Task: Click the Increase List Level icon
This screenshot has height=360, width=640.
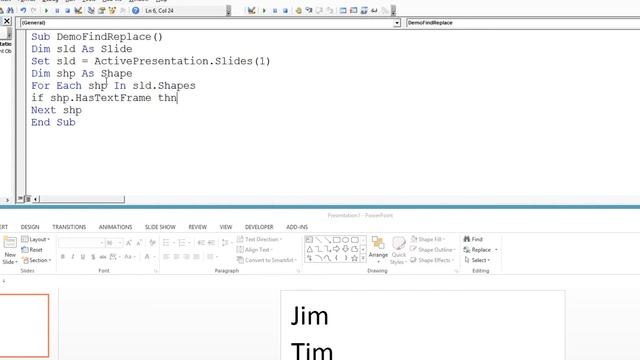Action: (x=211, y=243)
